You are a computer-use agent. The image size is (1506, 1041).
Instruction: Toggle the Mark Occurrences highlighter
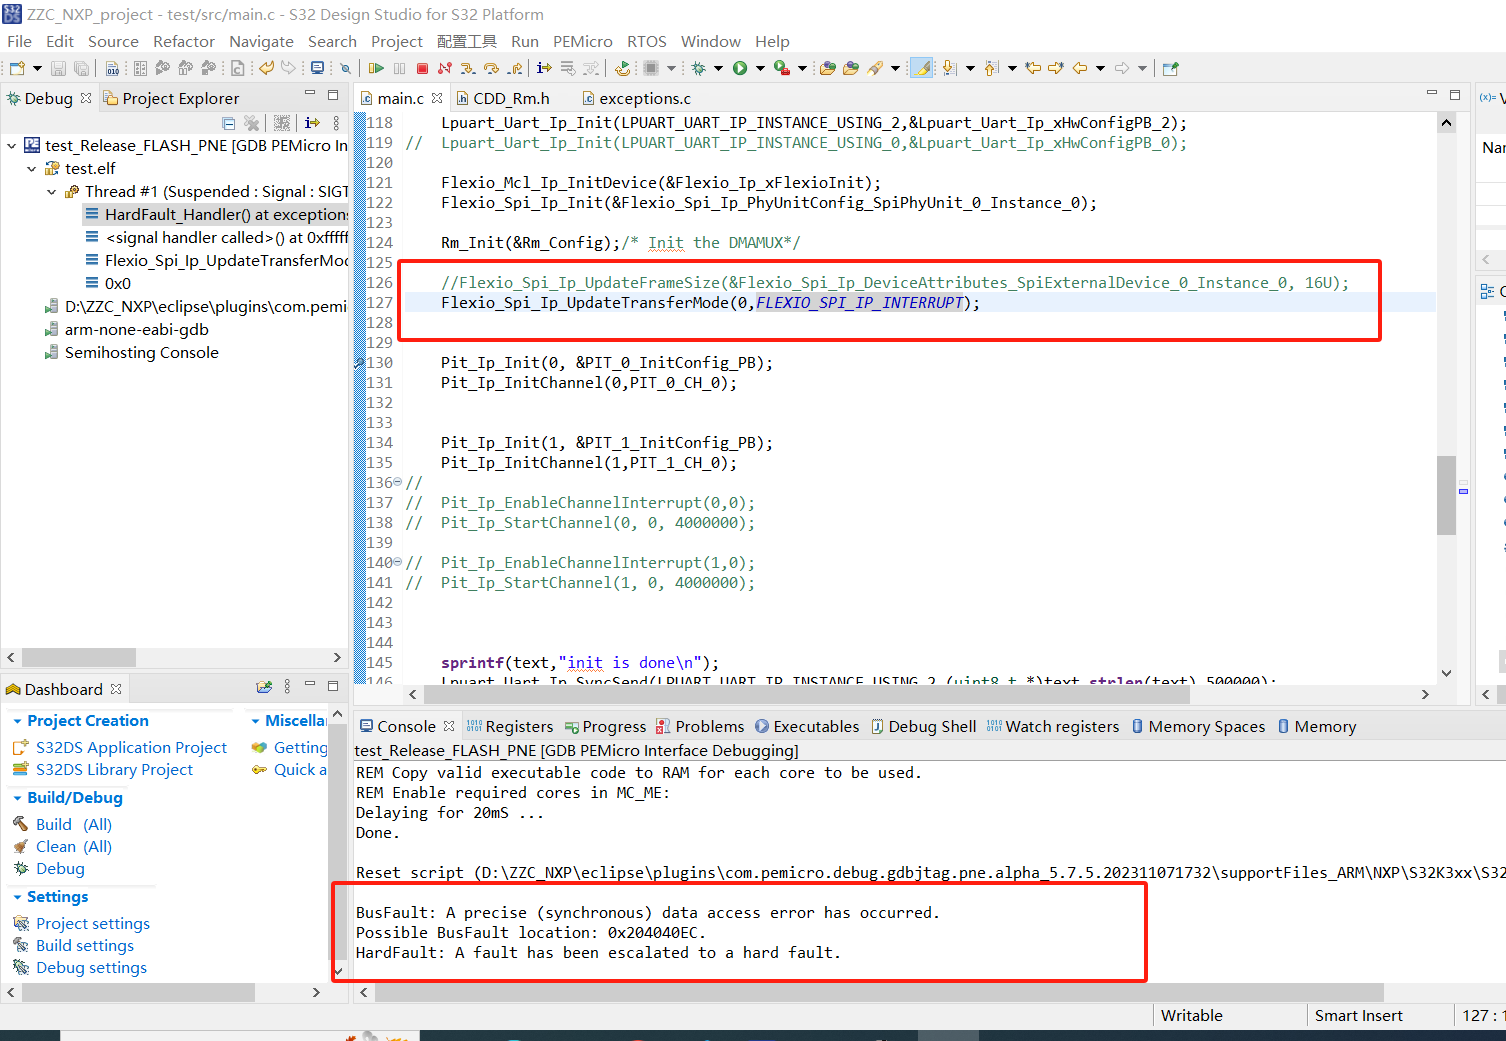920,67
